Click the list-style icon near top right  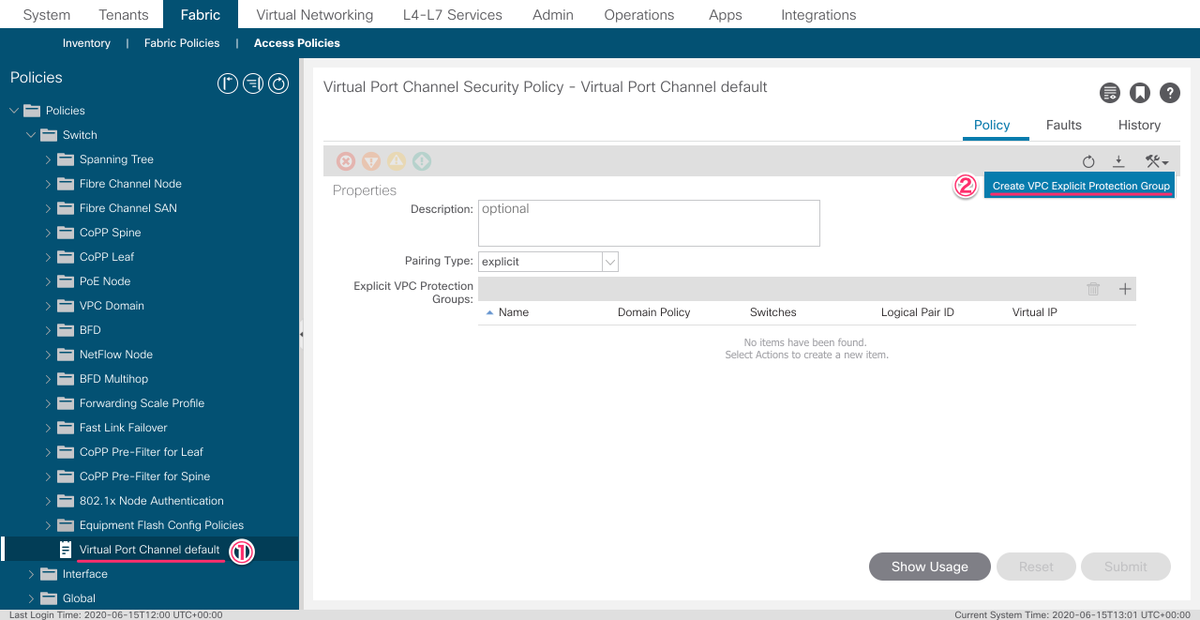(1109, 93)
